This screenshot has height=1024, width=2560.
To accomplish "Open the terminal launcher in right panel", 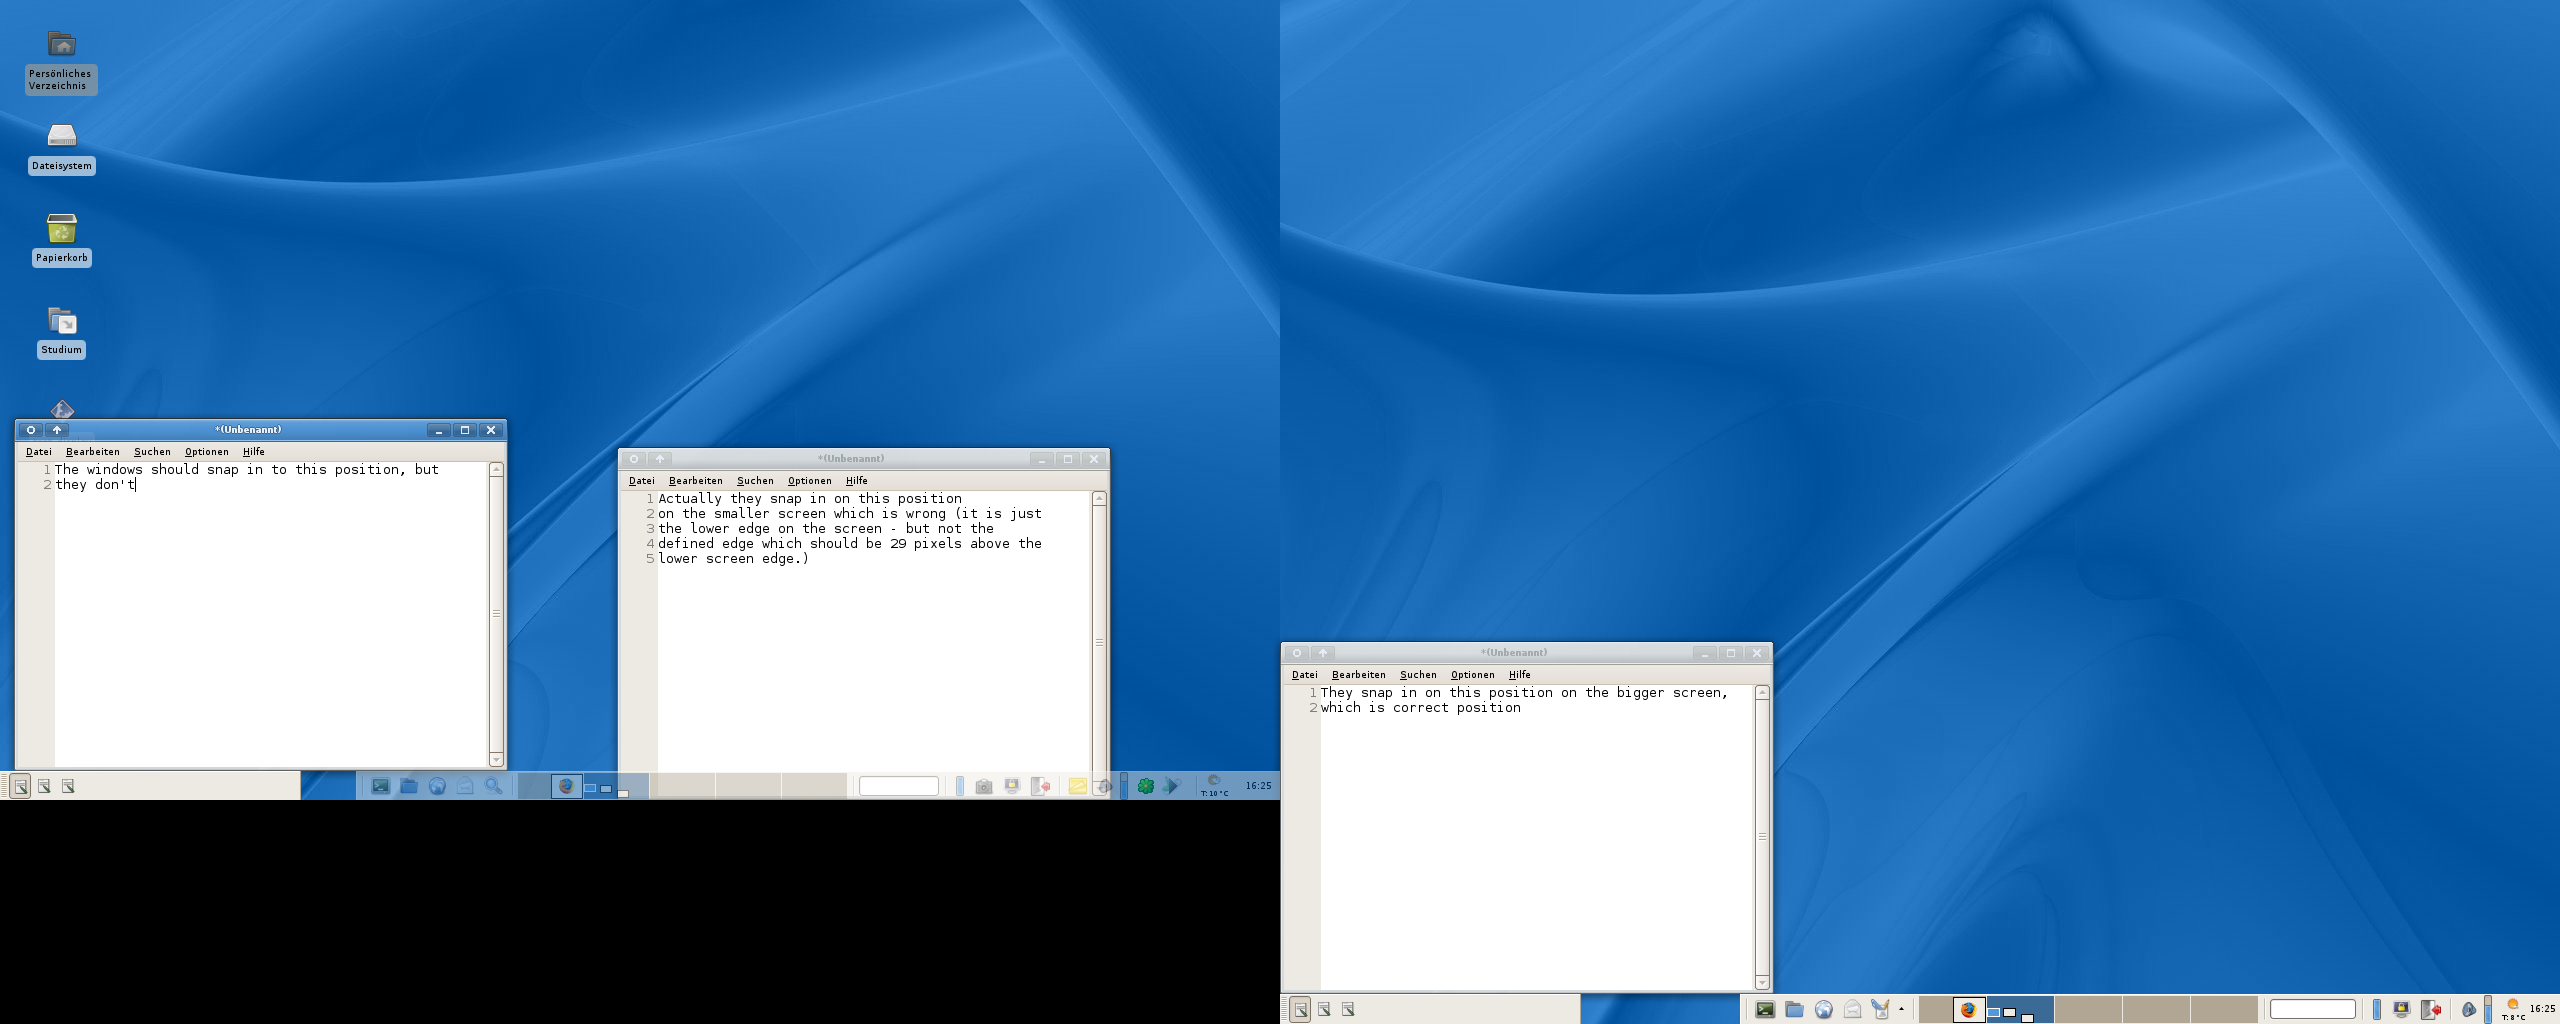I will tap(1765, 1009).
